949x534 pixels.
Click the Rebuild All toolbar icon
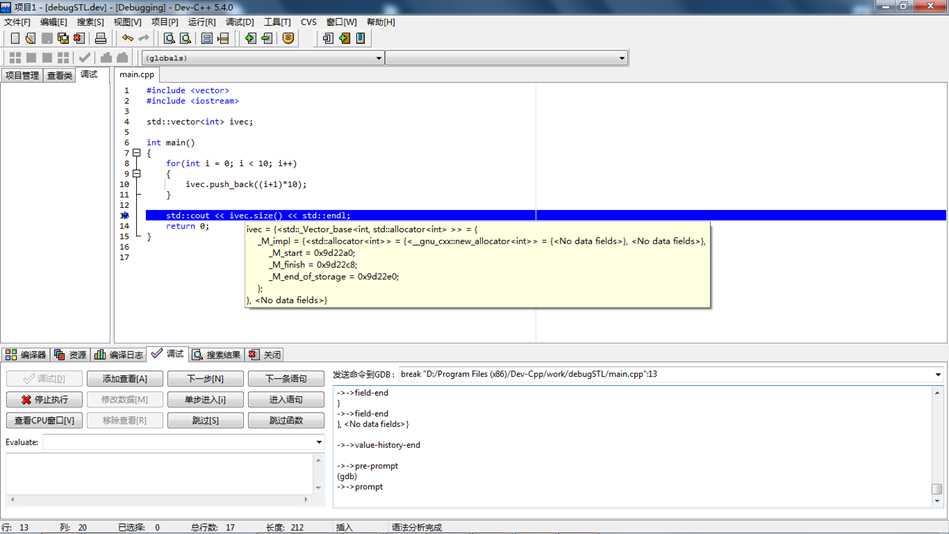(63, 58)
